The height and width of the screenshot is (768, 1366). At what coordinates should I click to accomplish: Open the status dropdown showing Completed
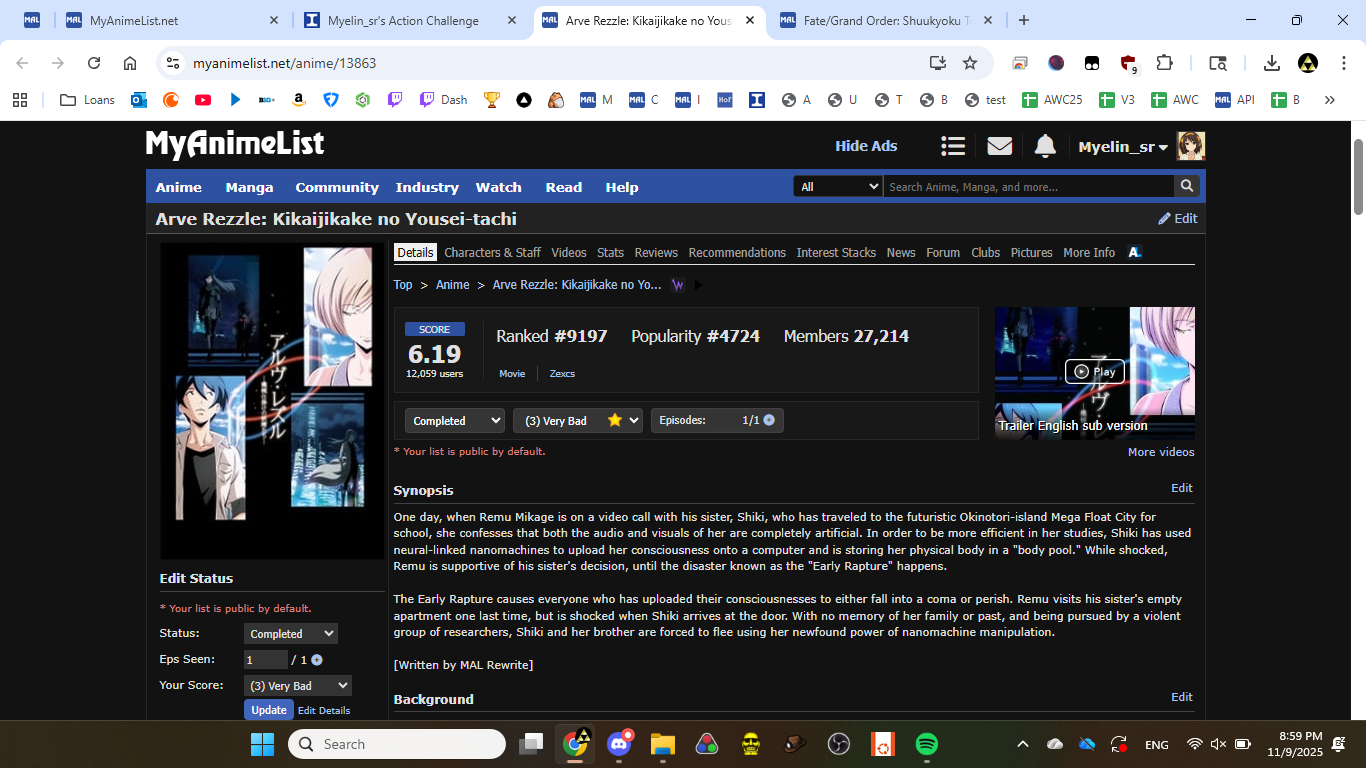[454, 421]
